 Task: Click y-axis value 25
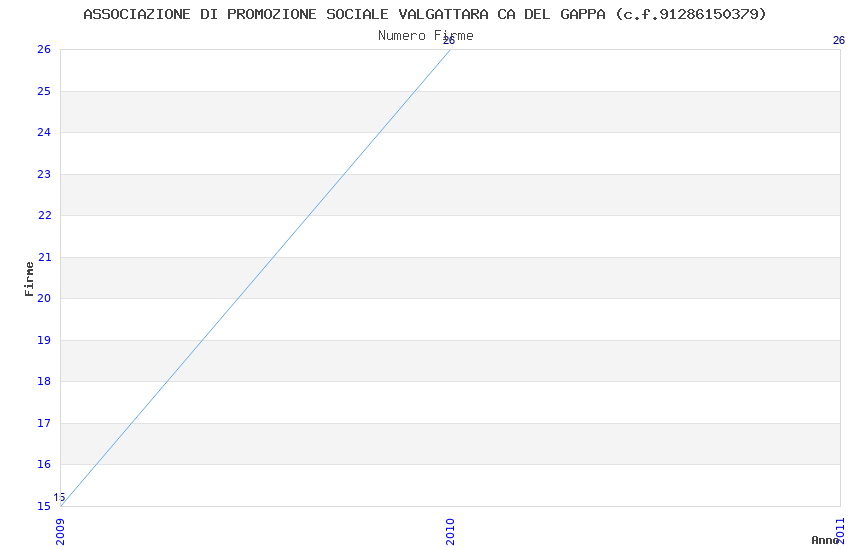pos(44,91)
